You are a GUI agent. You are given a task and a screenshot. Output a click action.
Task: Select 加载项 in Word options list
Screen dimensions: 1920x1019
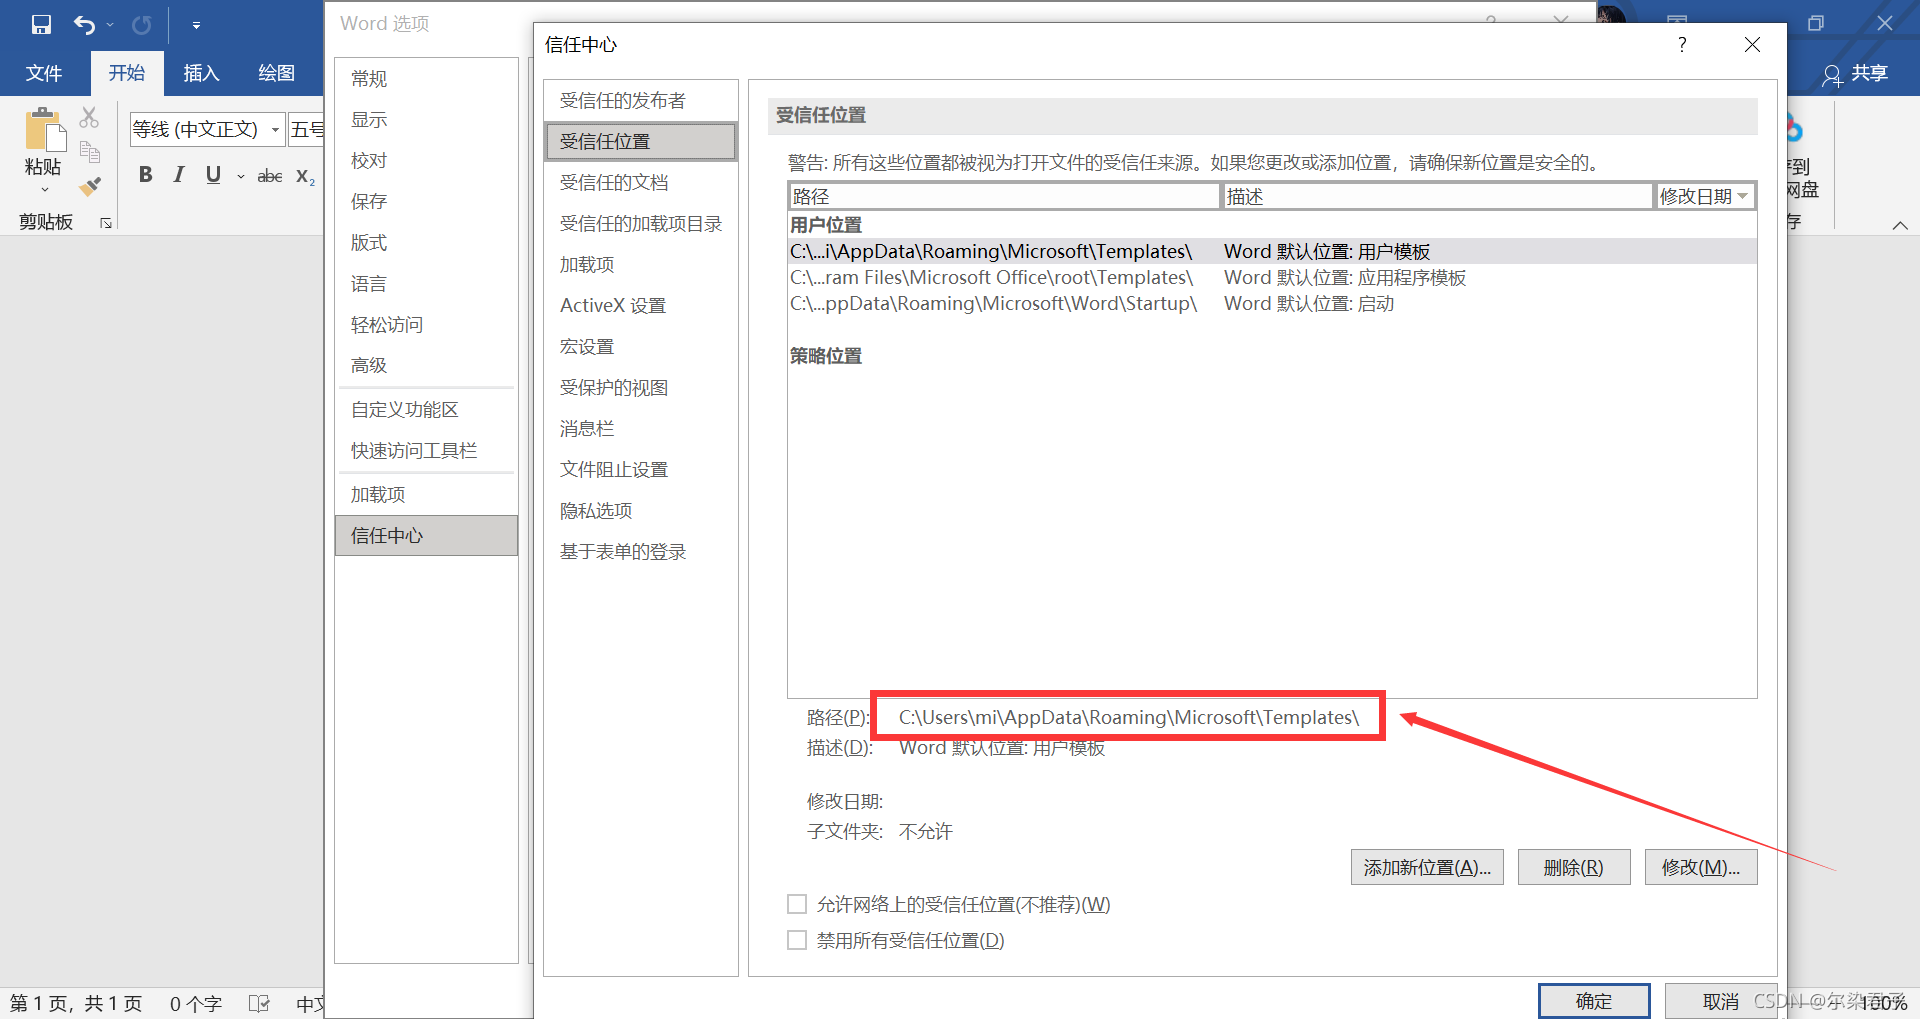tap(426, 495)
